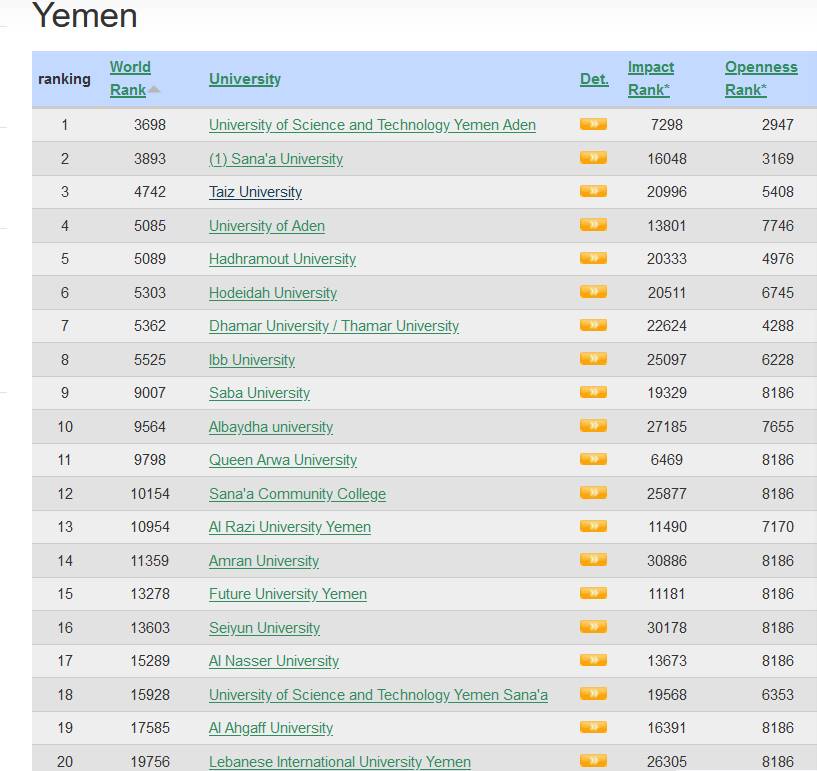The width and height of the screenshot is (817, 771).
Task: Visit the Al Ahgaff University link
Action: tap(271, 728)
